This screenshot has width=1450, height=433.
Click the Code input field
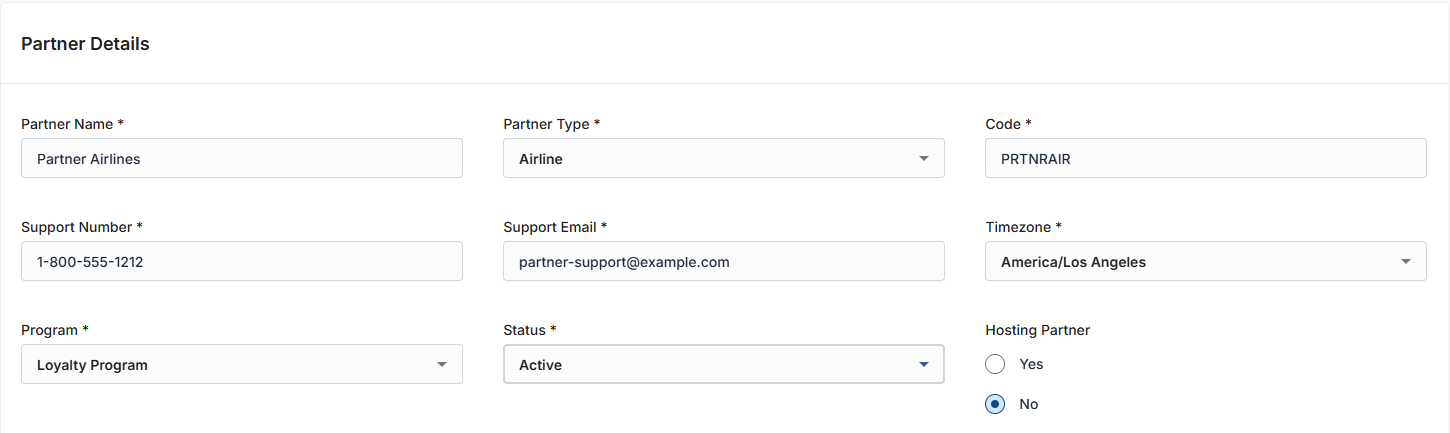[x=1205, y=158]
